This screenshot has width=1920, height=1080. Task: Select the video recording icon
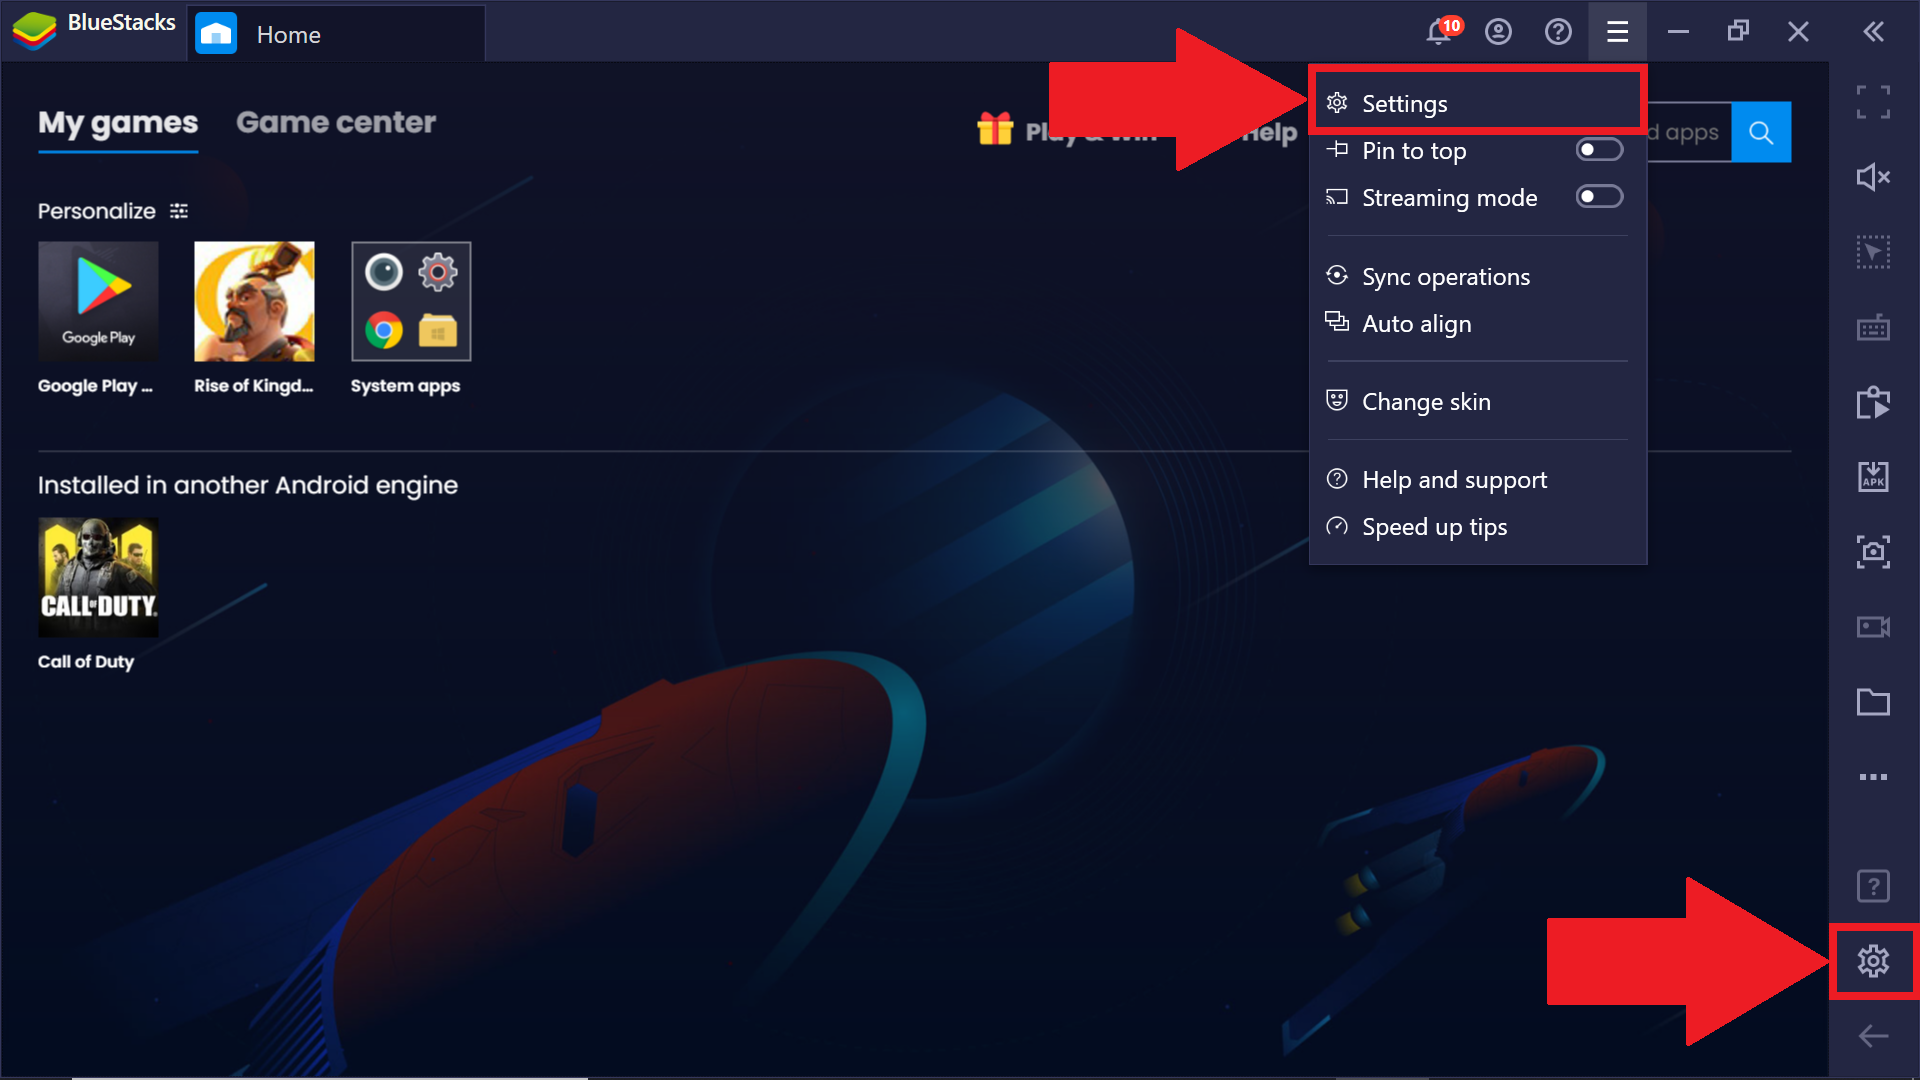tap(1875, 626)
